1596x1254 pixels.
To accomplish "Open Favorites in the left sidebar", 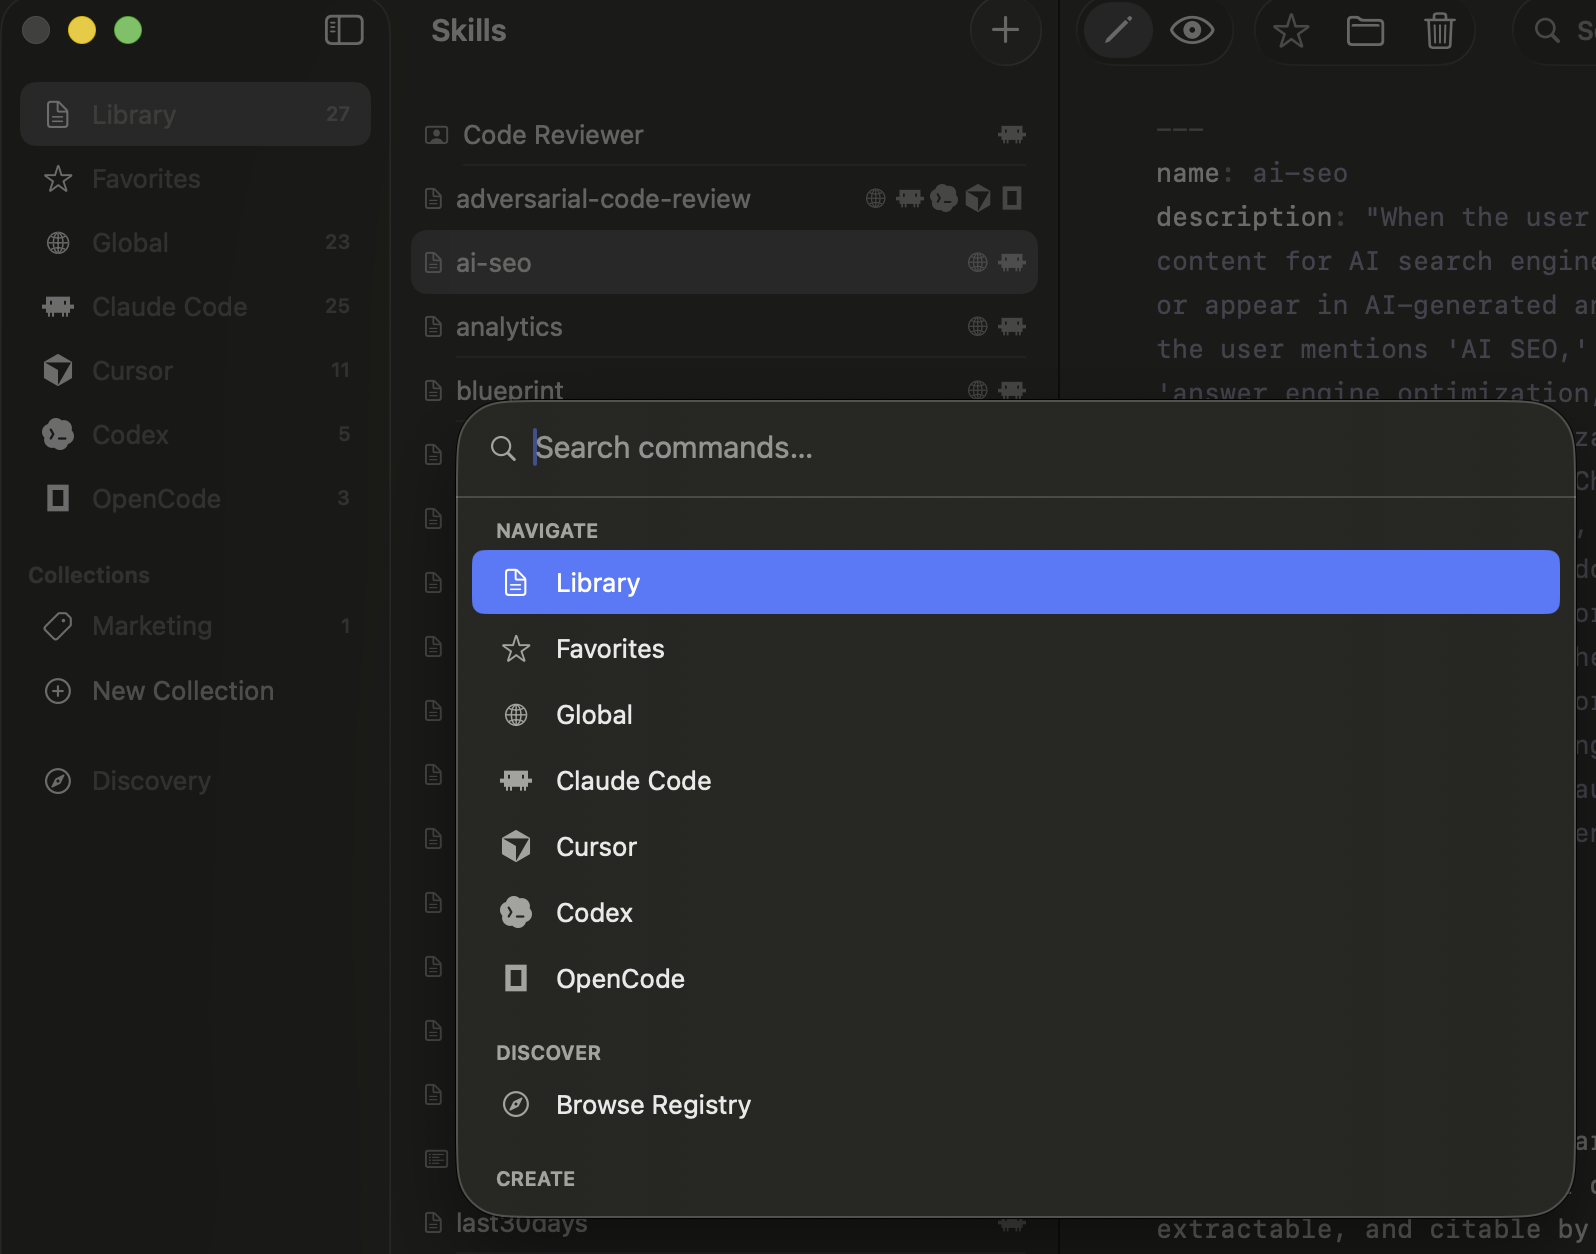I will (196, 179).
